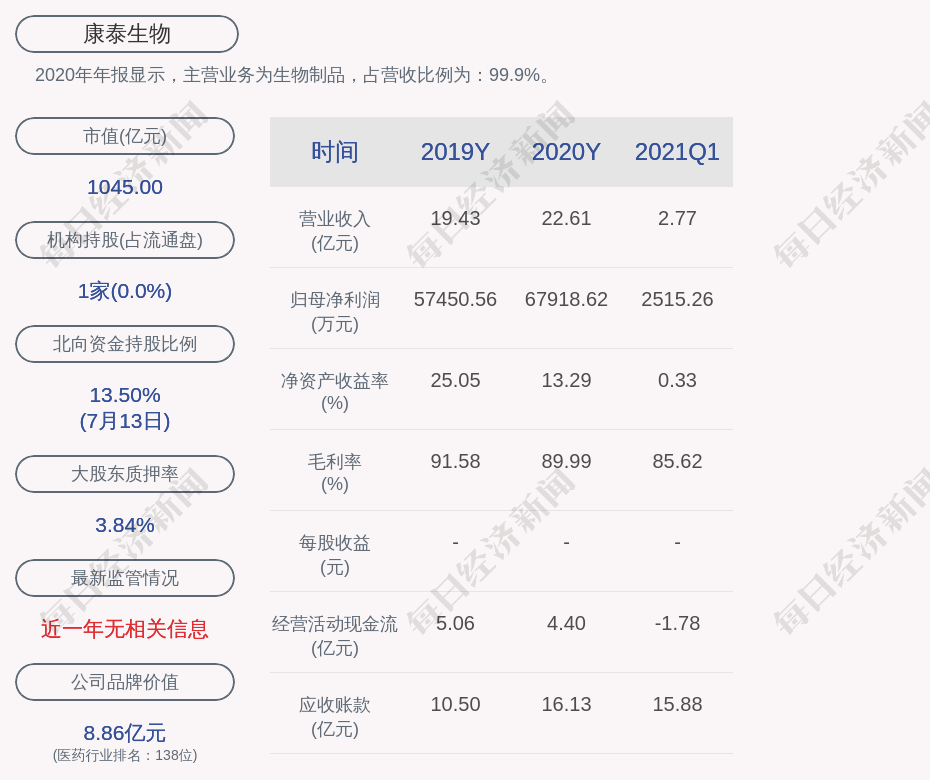
Task: Click the market value 1045.00 figure
Action: click(125, 187)
